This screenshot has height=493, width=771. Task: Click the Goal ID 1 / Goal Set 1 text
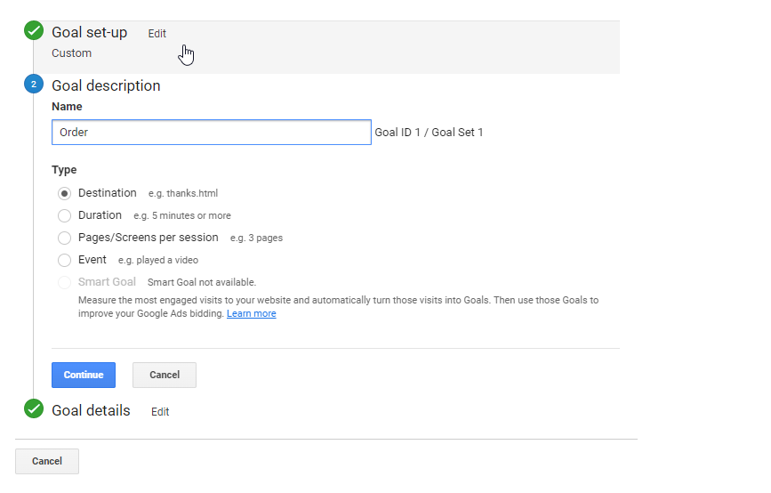pyautogui.click(x=429, y=132)
